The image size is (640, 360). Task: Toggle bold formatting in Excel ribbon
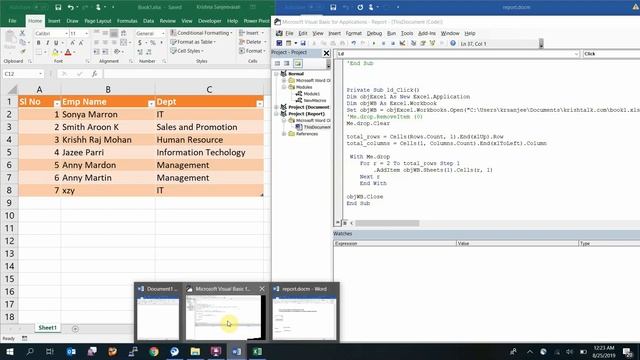click(38, 43)
